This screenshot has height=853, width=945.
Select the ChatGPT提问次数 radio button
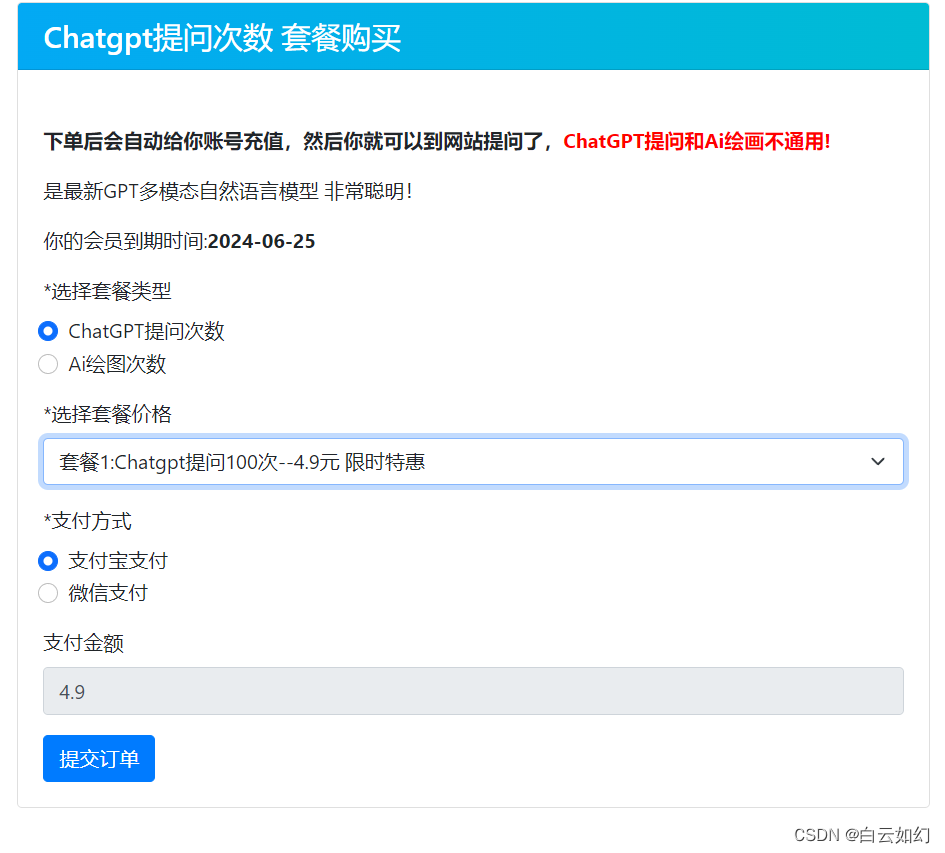point(48,331)
